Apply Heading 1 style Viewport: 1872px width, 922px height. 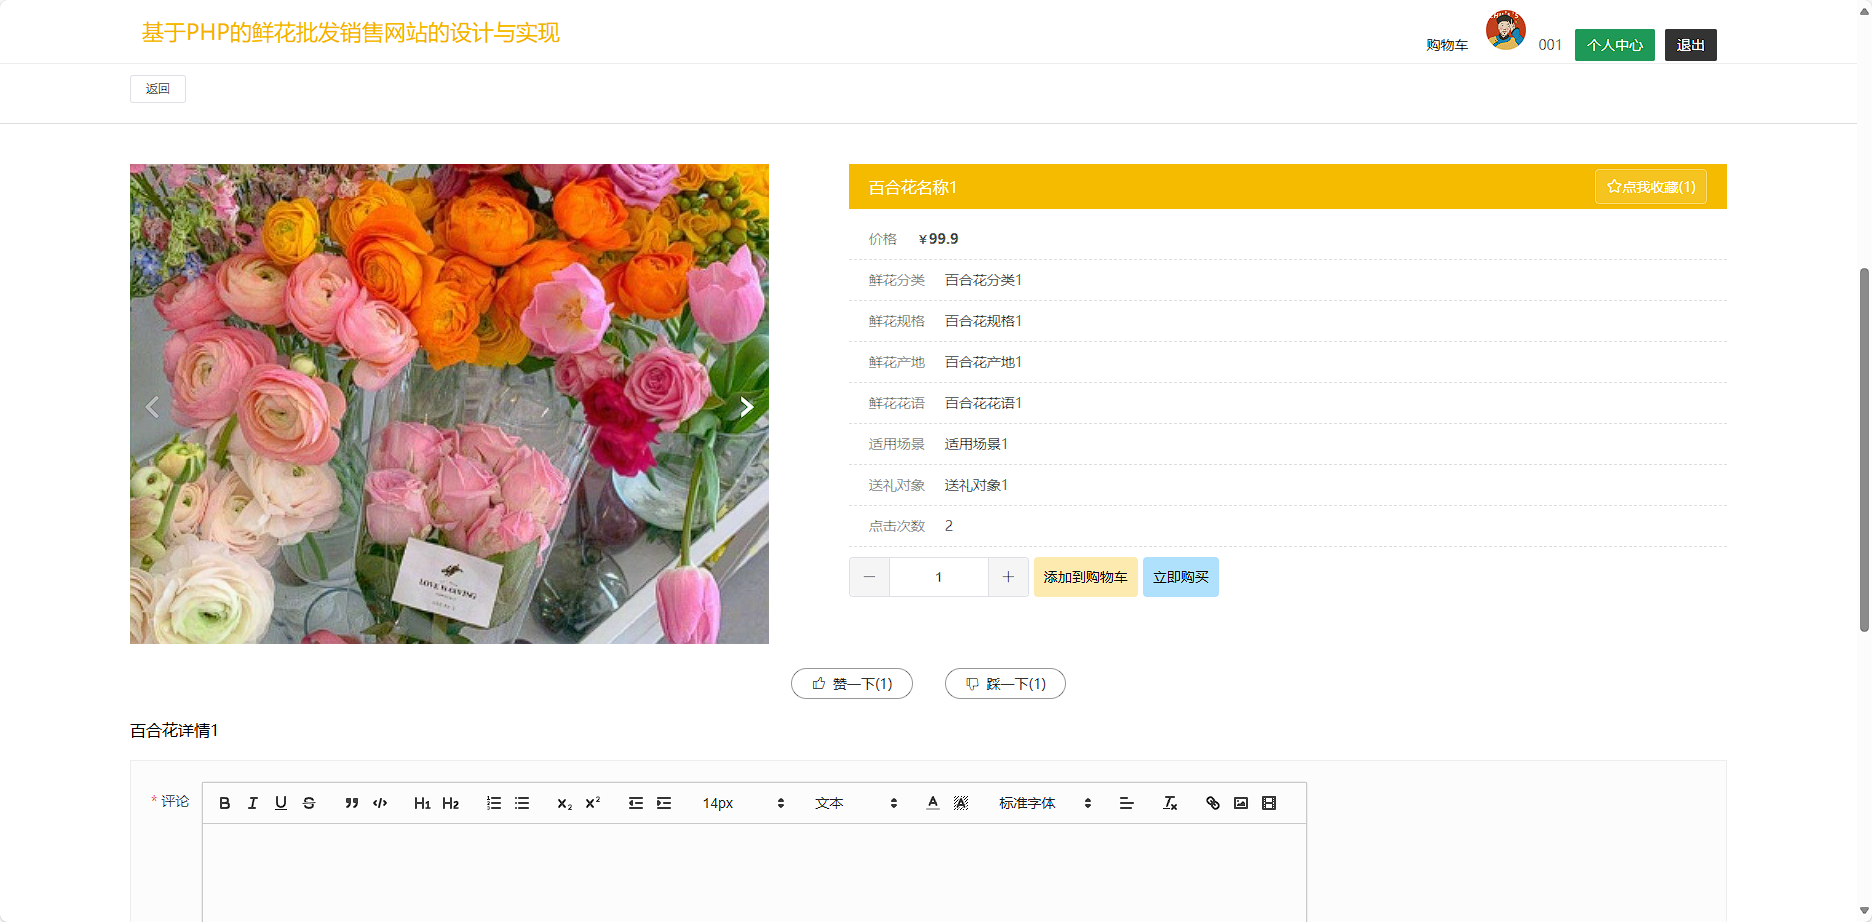tap(422, 803)
